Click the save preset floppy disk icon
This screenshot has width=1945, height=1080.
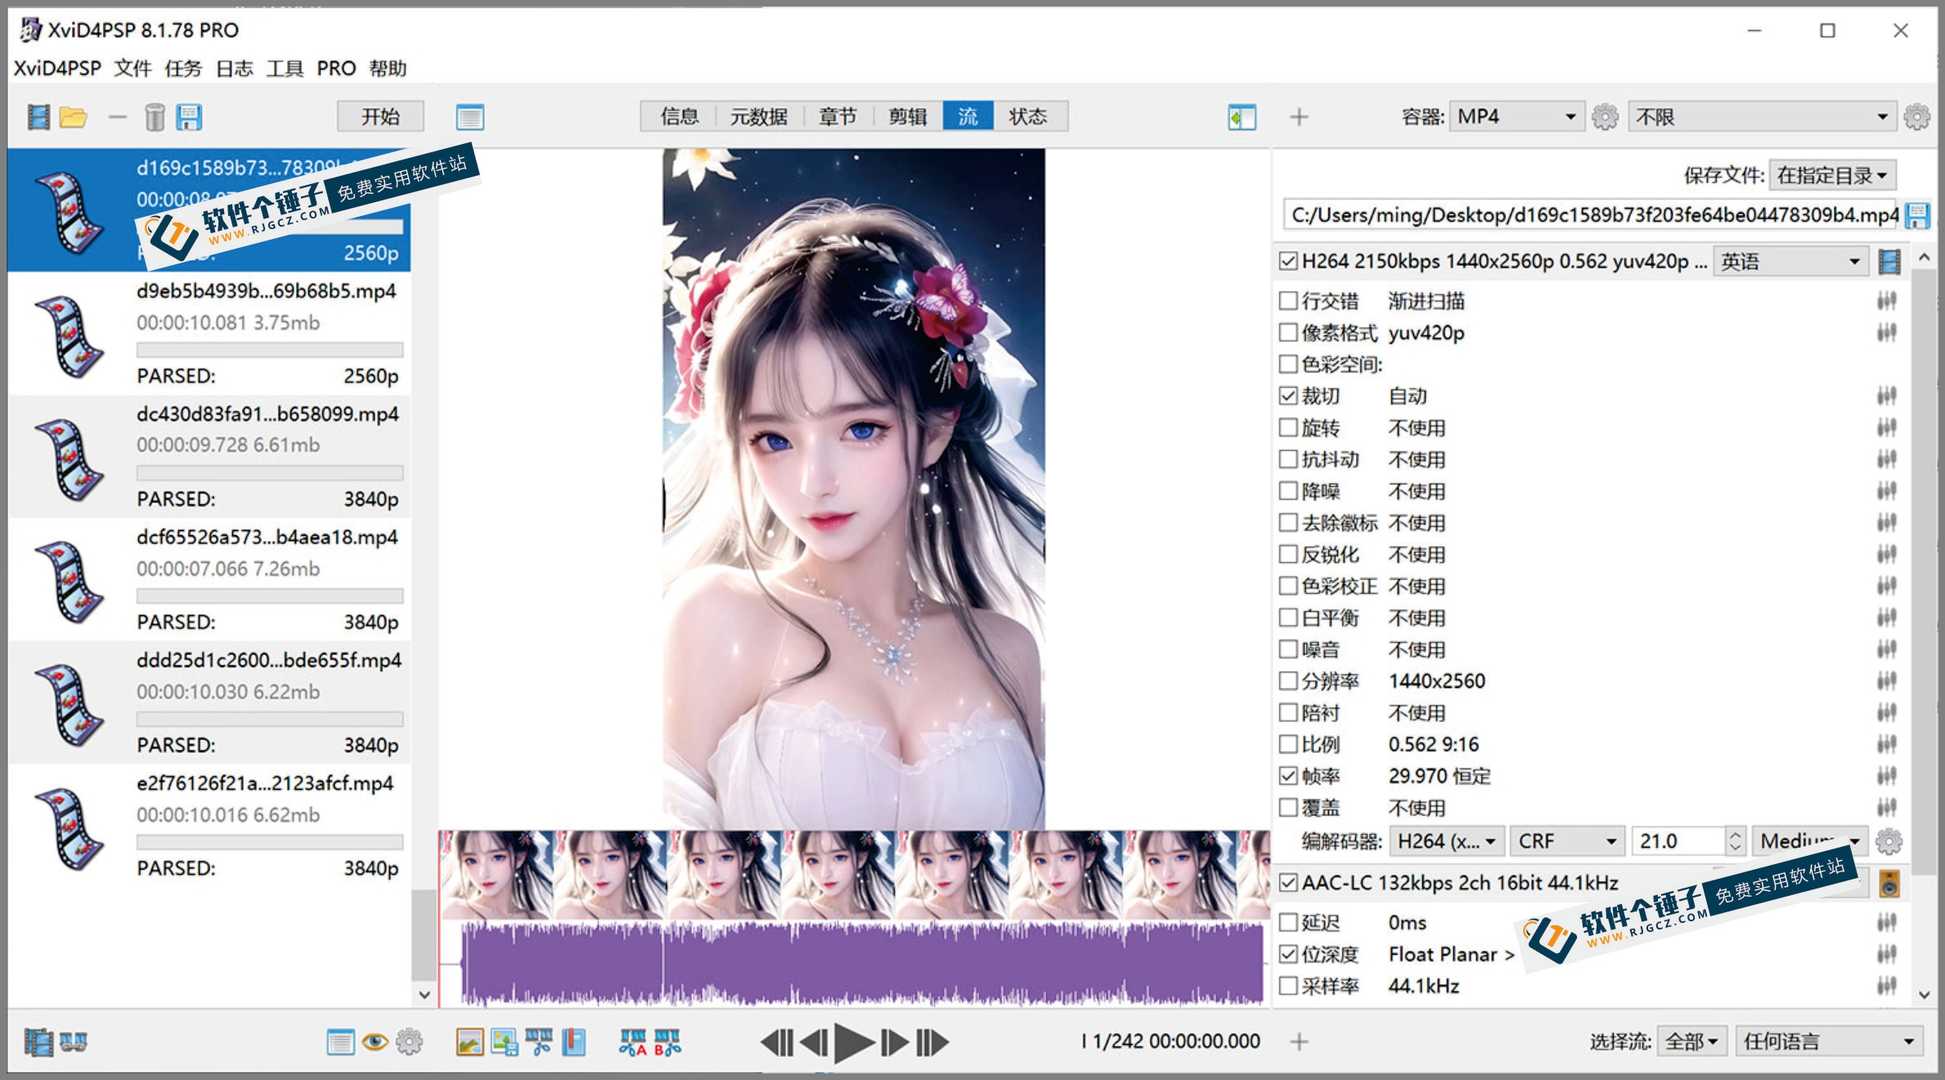[189, 116]
